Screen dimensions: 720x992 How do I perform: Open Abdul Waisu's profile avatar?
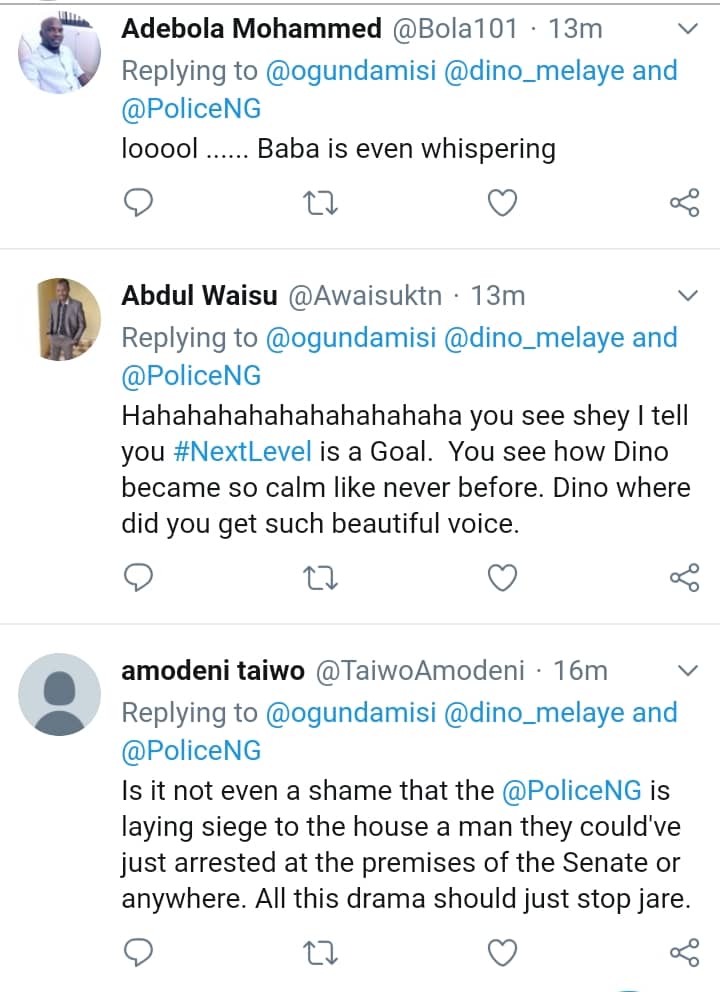[60, 318]
